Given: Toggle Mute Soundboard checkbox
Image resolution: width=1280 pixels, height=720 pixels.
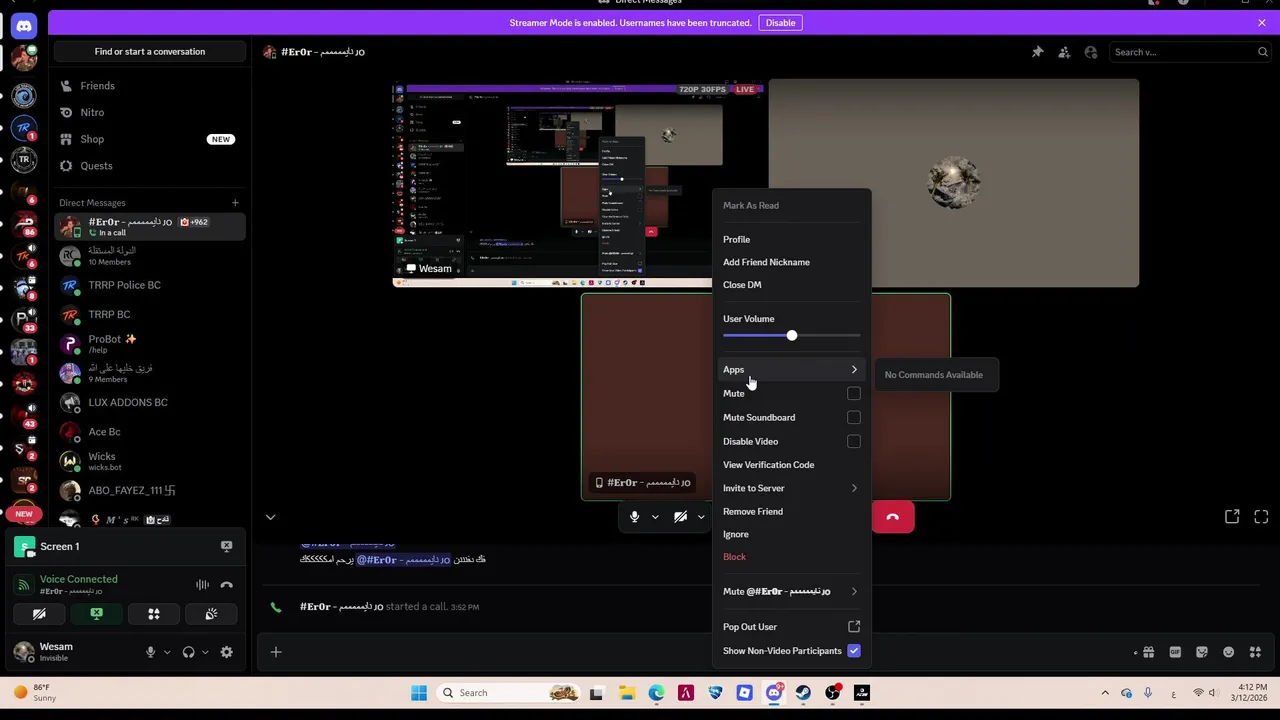Looking at the screenshot, I should pos(854,418).
